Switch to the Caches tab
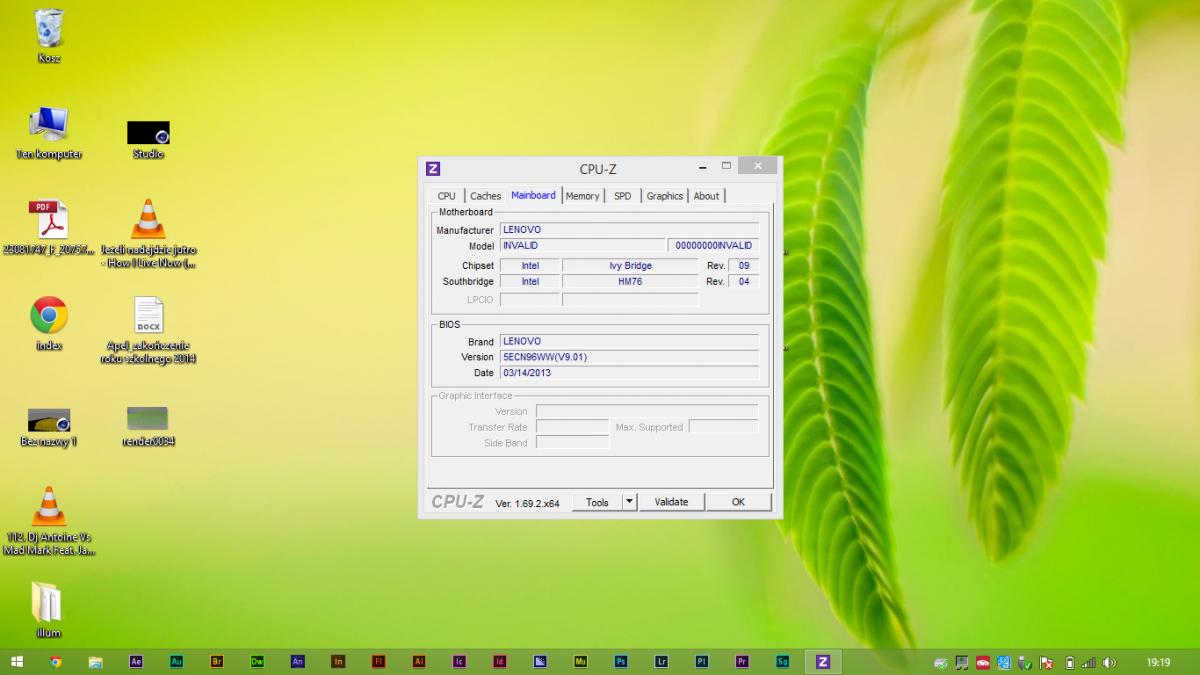This screenshot has width=1200, height=675. (486, 196)
